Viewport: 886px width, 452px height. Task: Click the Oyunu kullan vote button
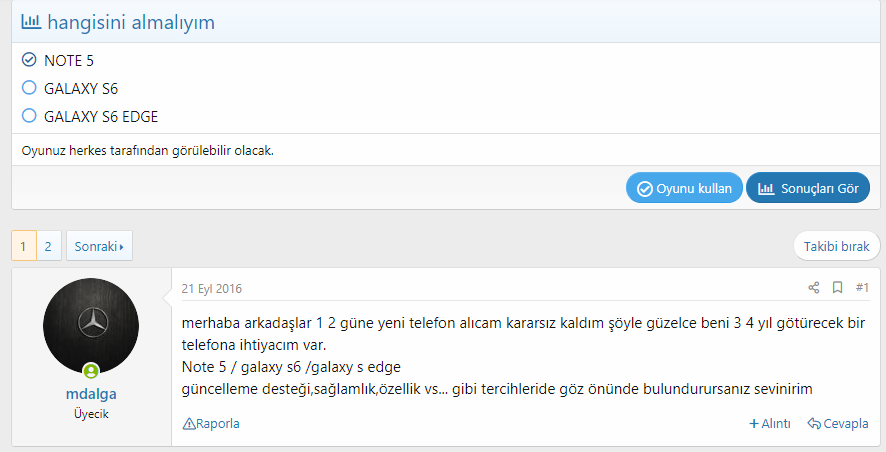pyautogui.click(x=684, y=188)
